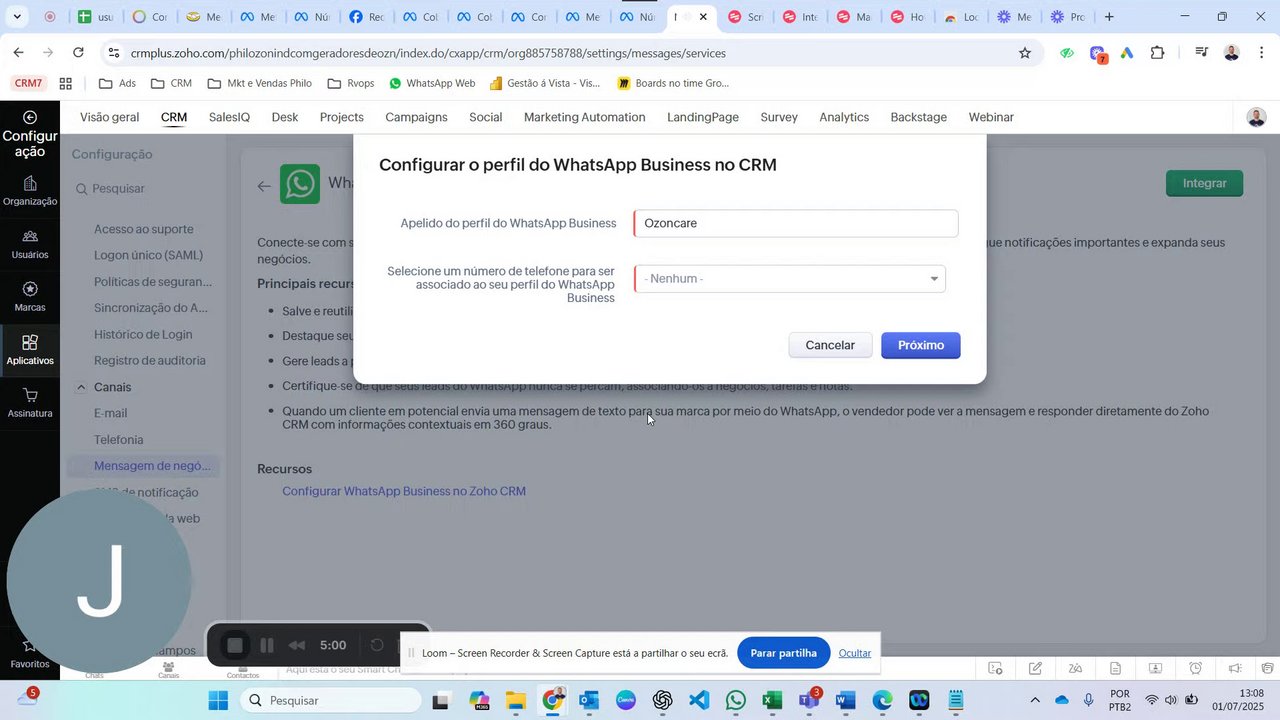Open Chrome extensions puzzle icon
Image resolution: width=1280 pixels, height=720 pixels.
click(1158, 53)
